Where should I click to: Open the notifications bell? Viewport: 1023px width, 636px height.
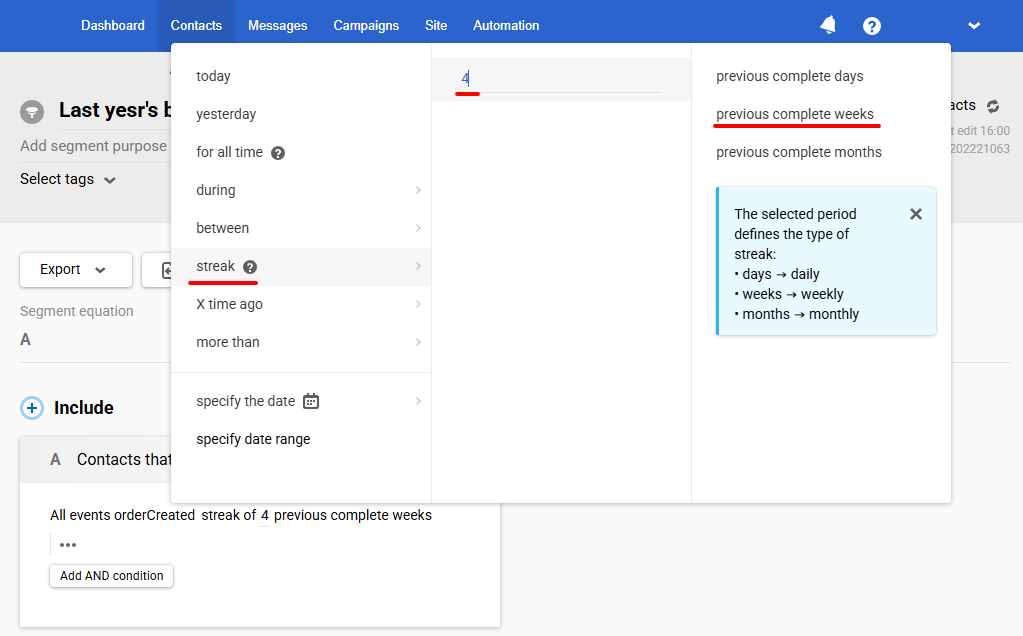click(828, 25)
